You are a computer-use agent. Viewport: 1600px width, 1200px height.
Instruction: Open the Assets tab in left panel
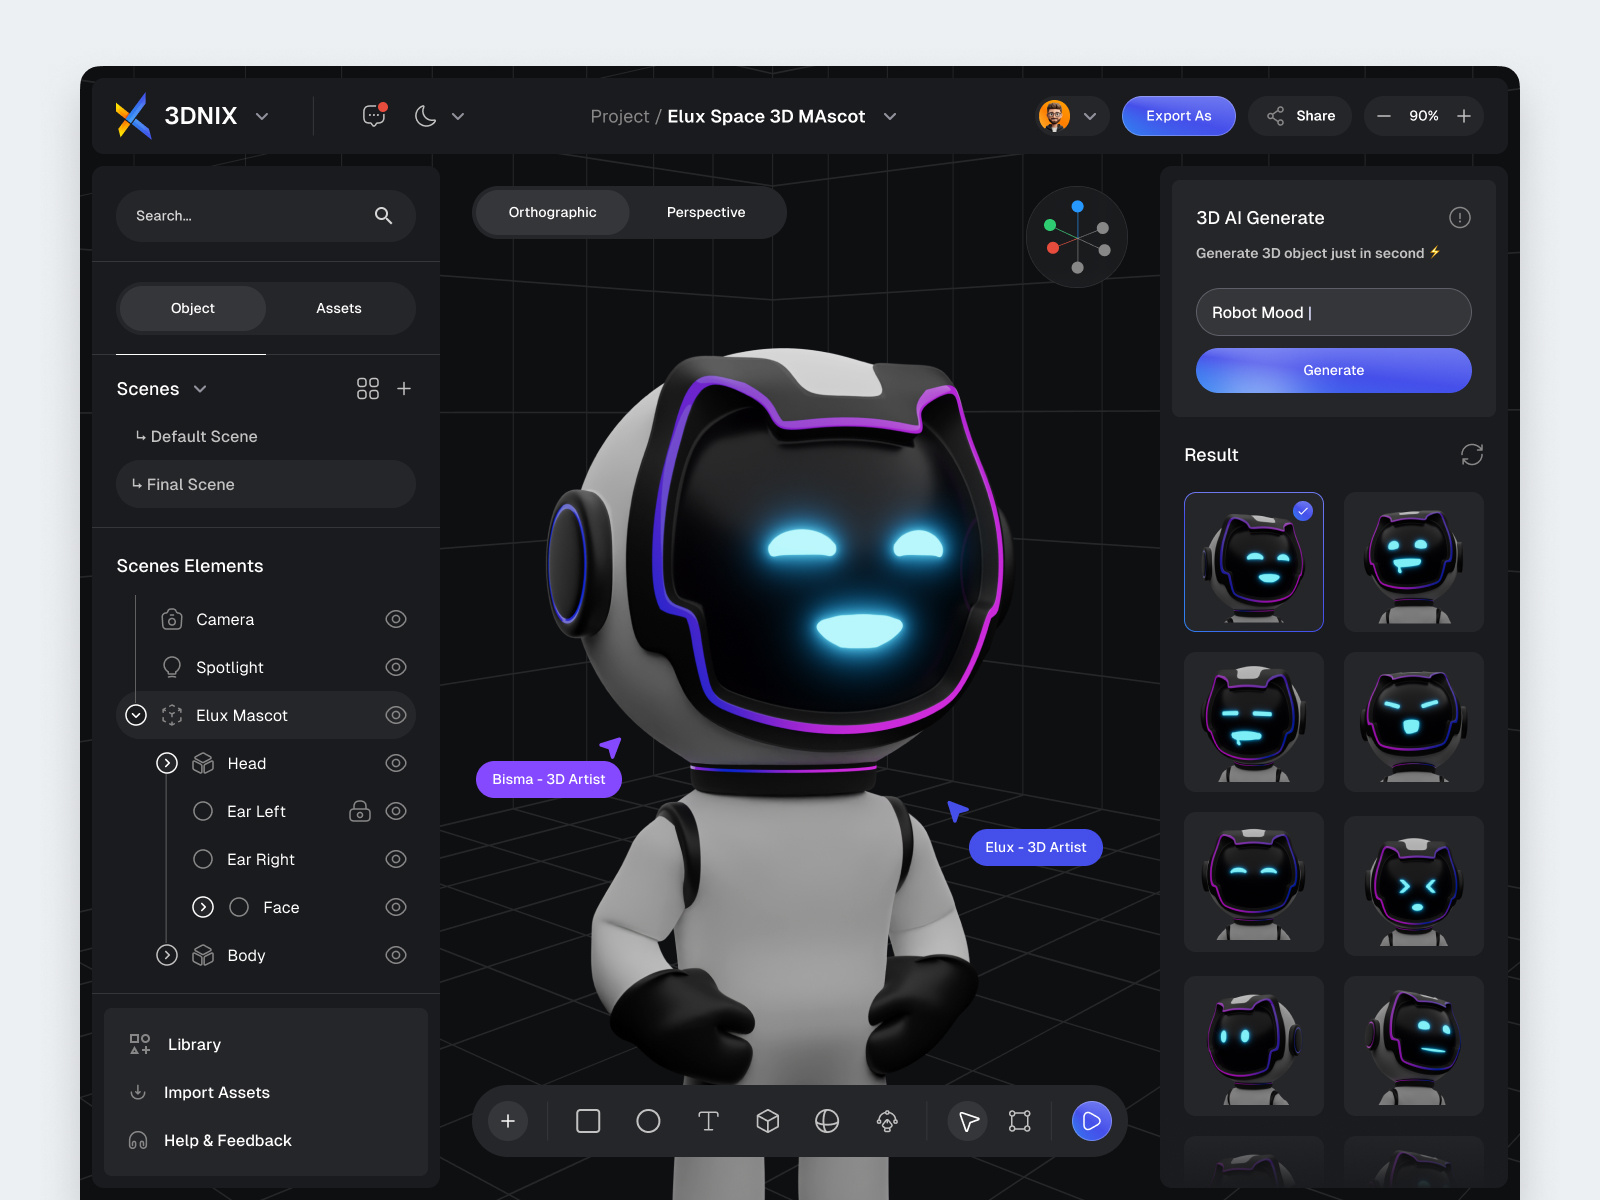click(x=339, y=308)
